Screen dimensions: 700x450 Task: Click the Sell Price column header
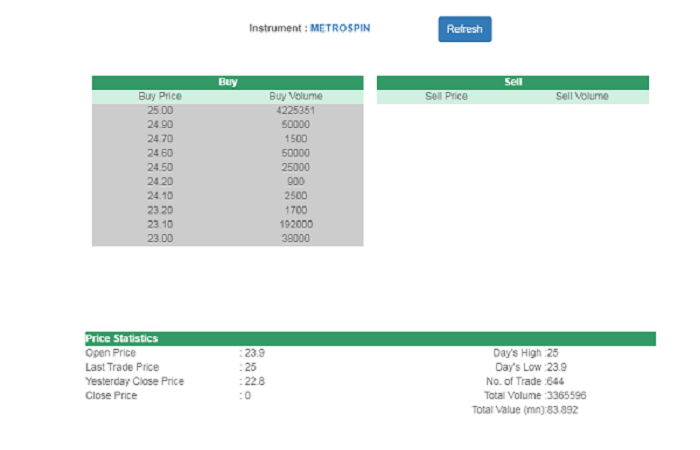[446, 97]
